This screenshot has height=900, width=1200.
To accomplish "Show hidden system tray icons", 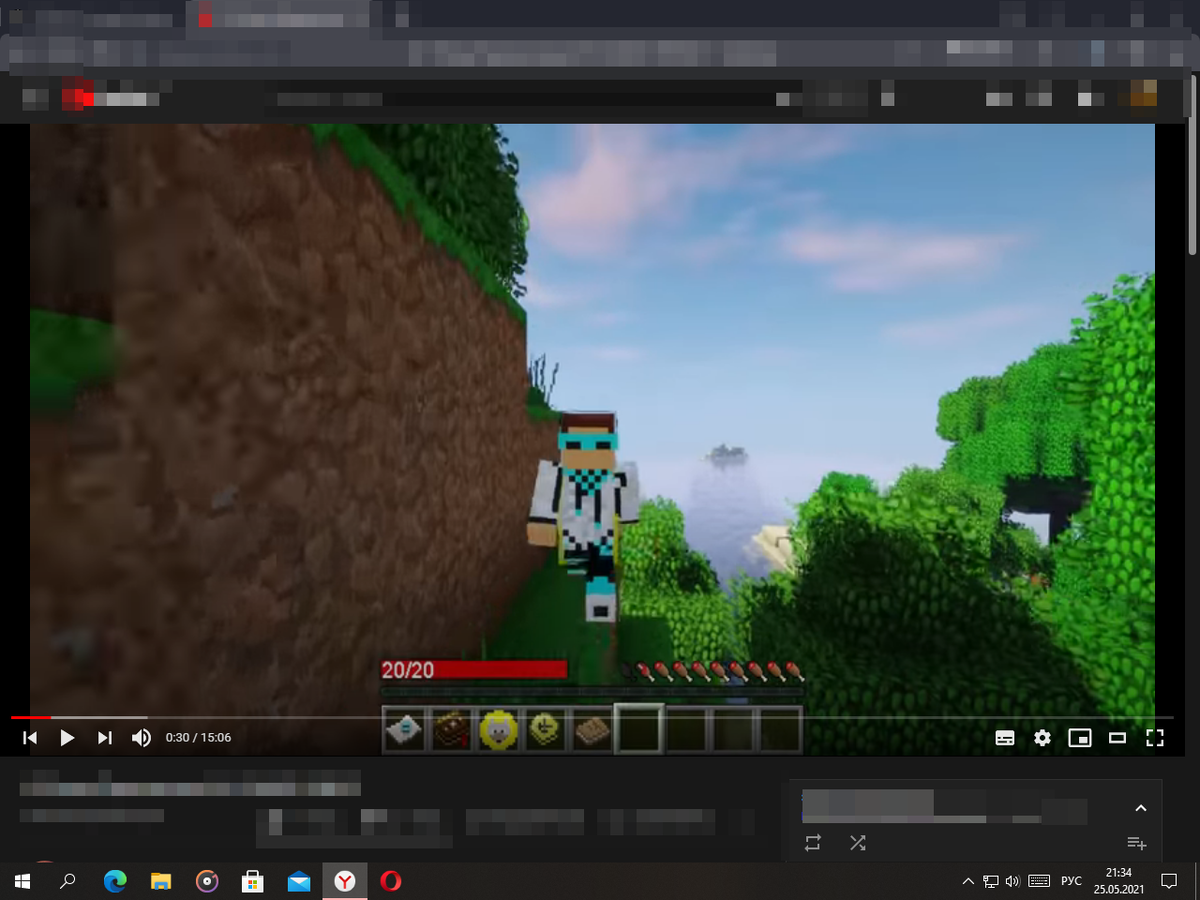I will click(x=967, y=881).
